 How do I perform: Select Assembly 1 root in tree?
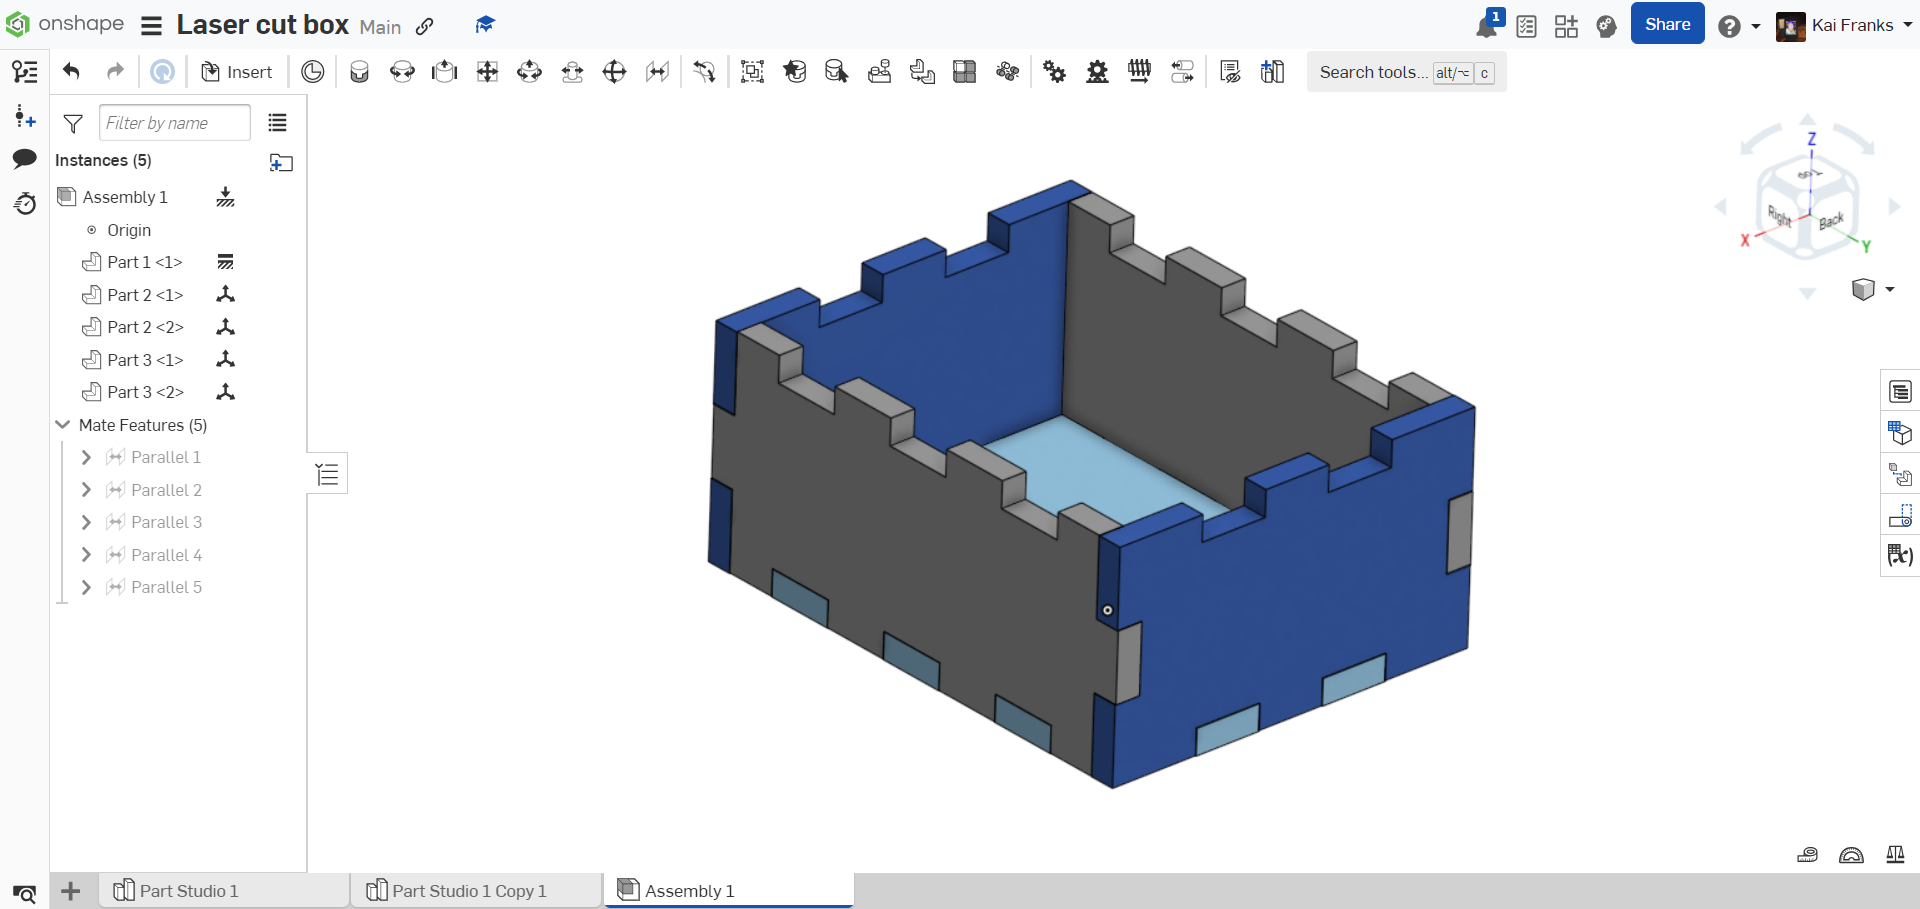coord(125,197)
